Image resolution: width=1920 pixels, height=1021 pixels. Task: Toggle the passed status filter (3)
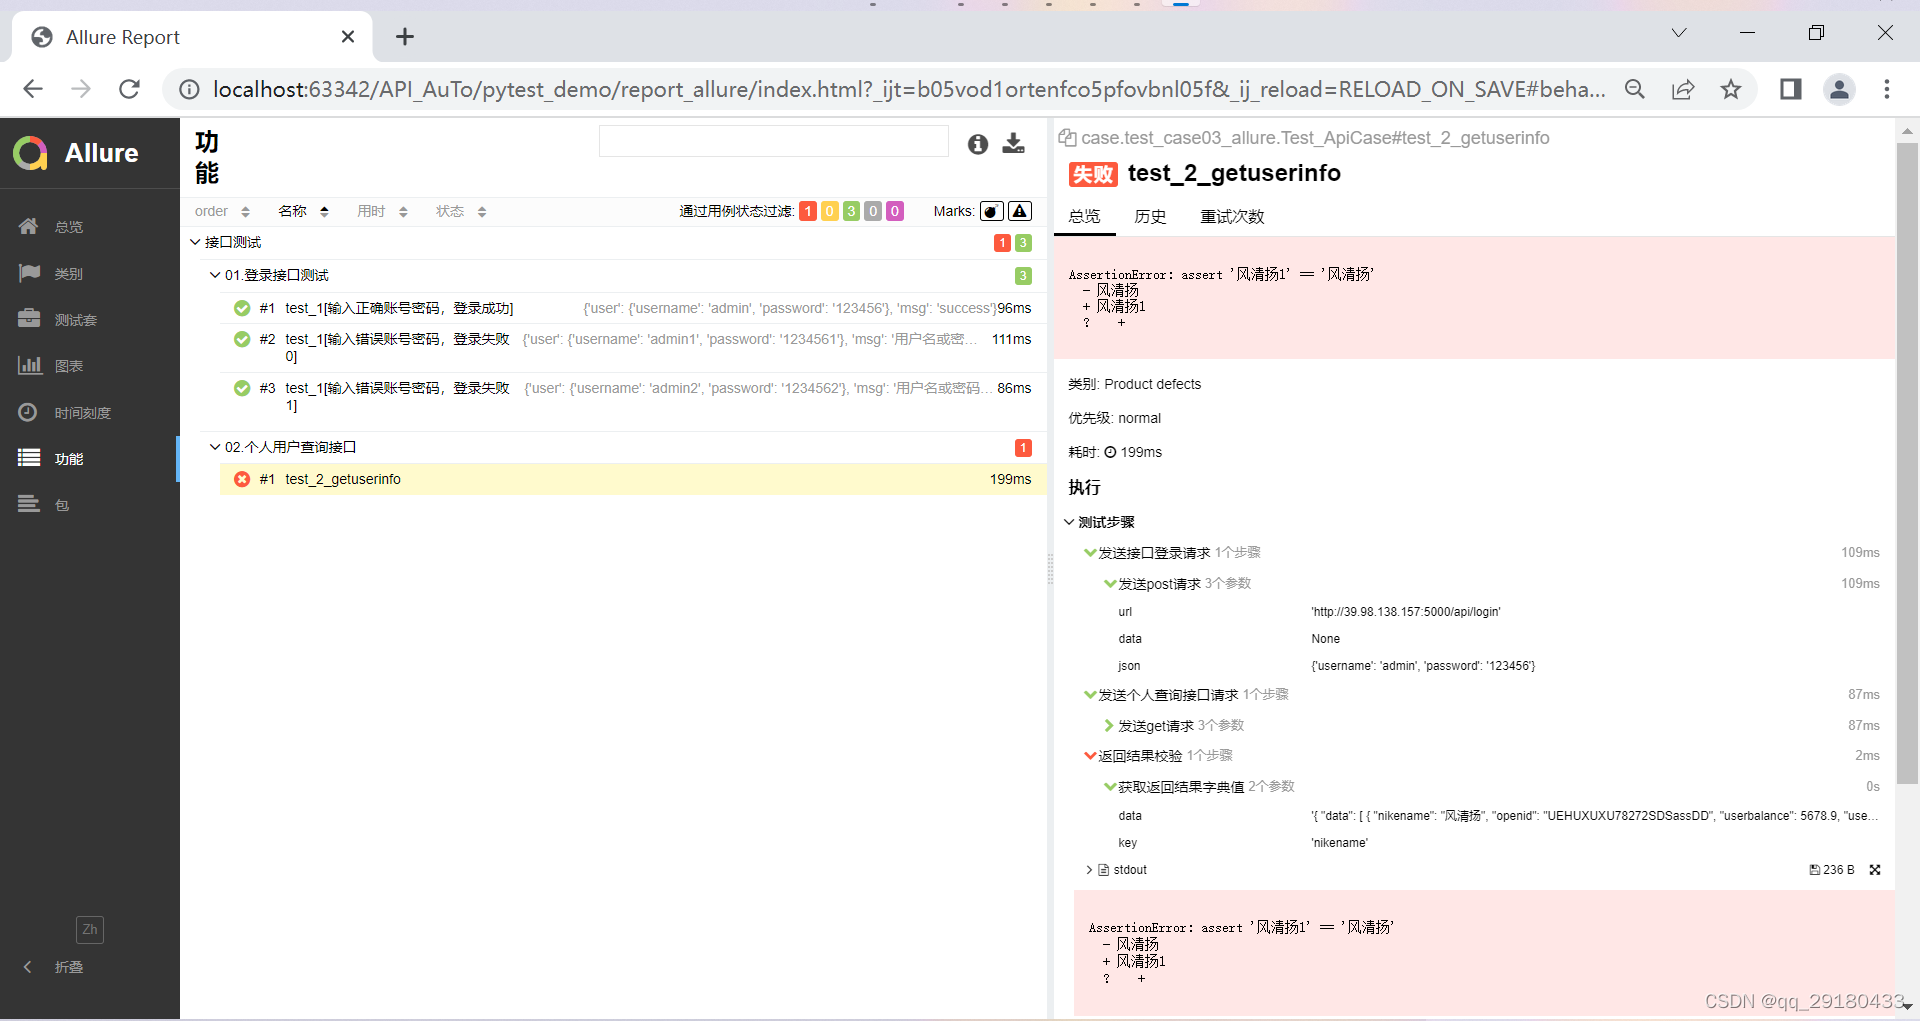coord(851,211)
